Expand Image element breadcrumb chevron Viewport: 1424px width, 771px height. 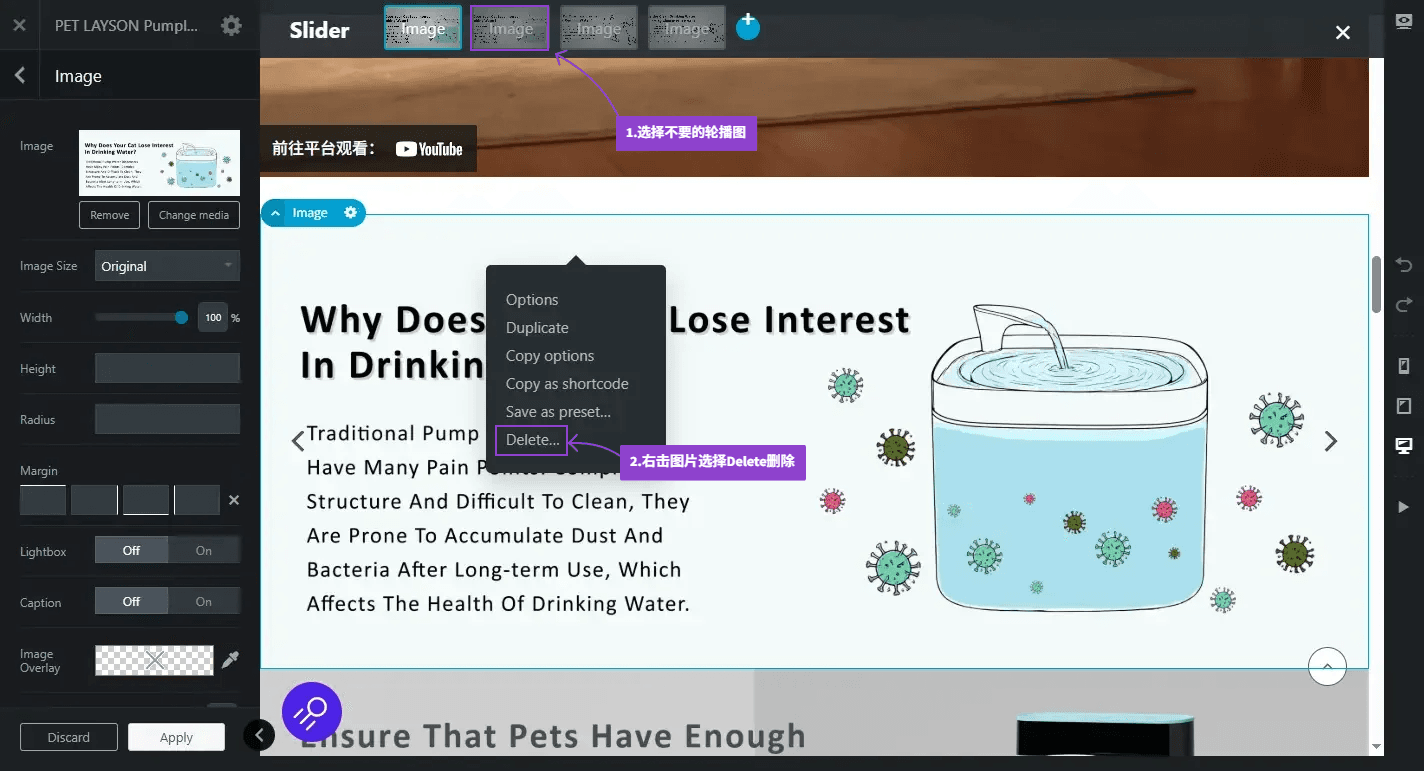click(x=275, y=213)
